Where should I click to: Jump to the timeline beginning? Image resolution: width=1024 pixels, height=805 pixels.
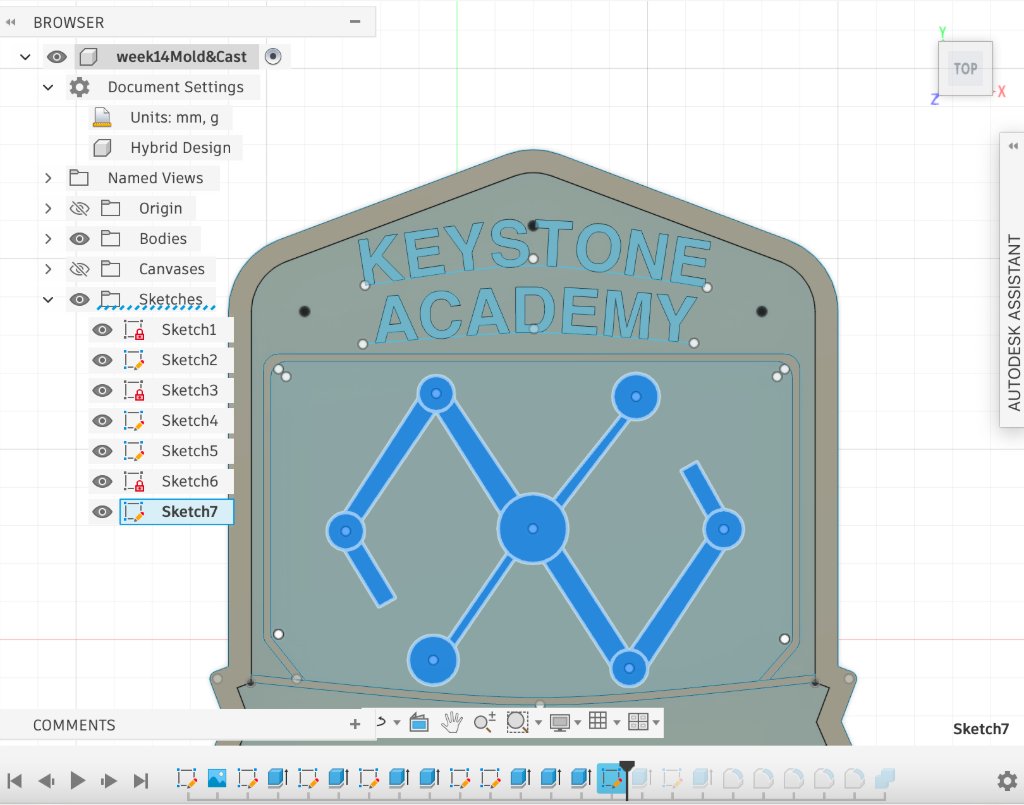click(x=14, y=780)
